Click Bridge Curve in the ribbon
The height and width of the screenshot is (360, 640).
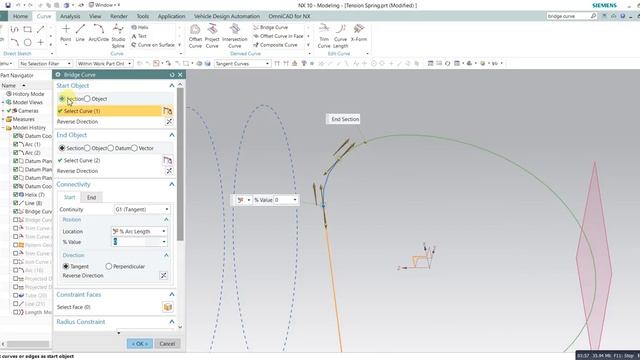pos(271,27)
